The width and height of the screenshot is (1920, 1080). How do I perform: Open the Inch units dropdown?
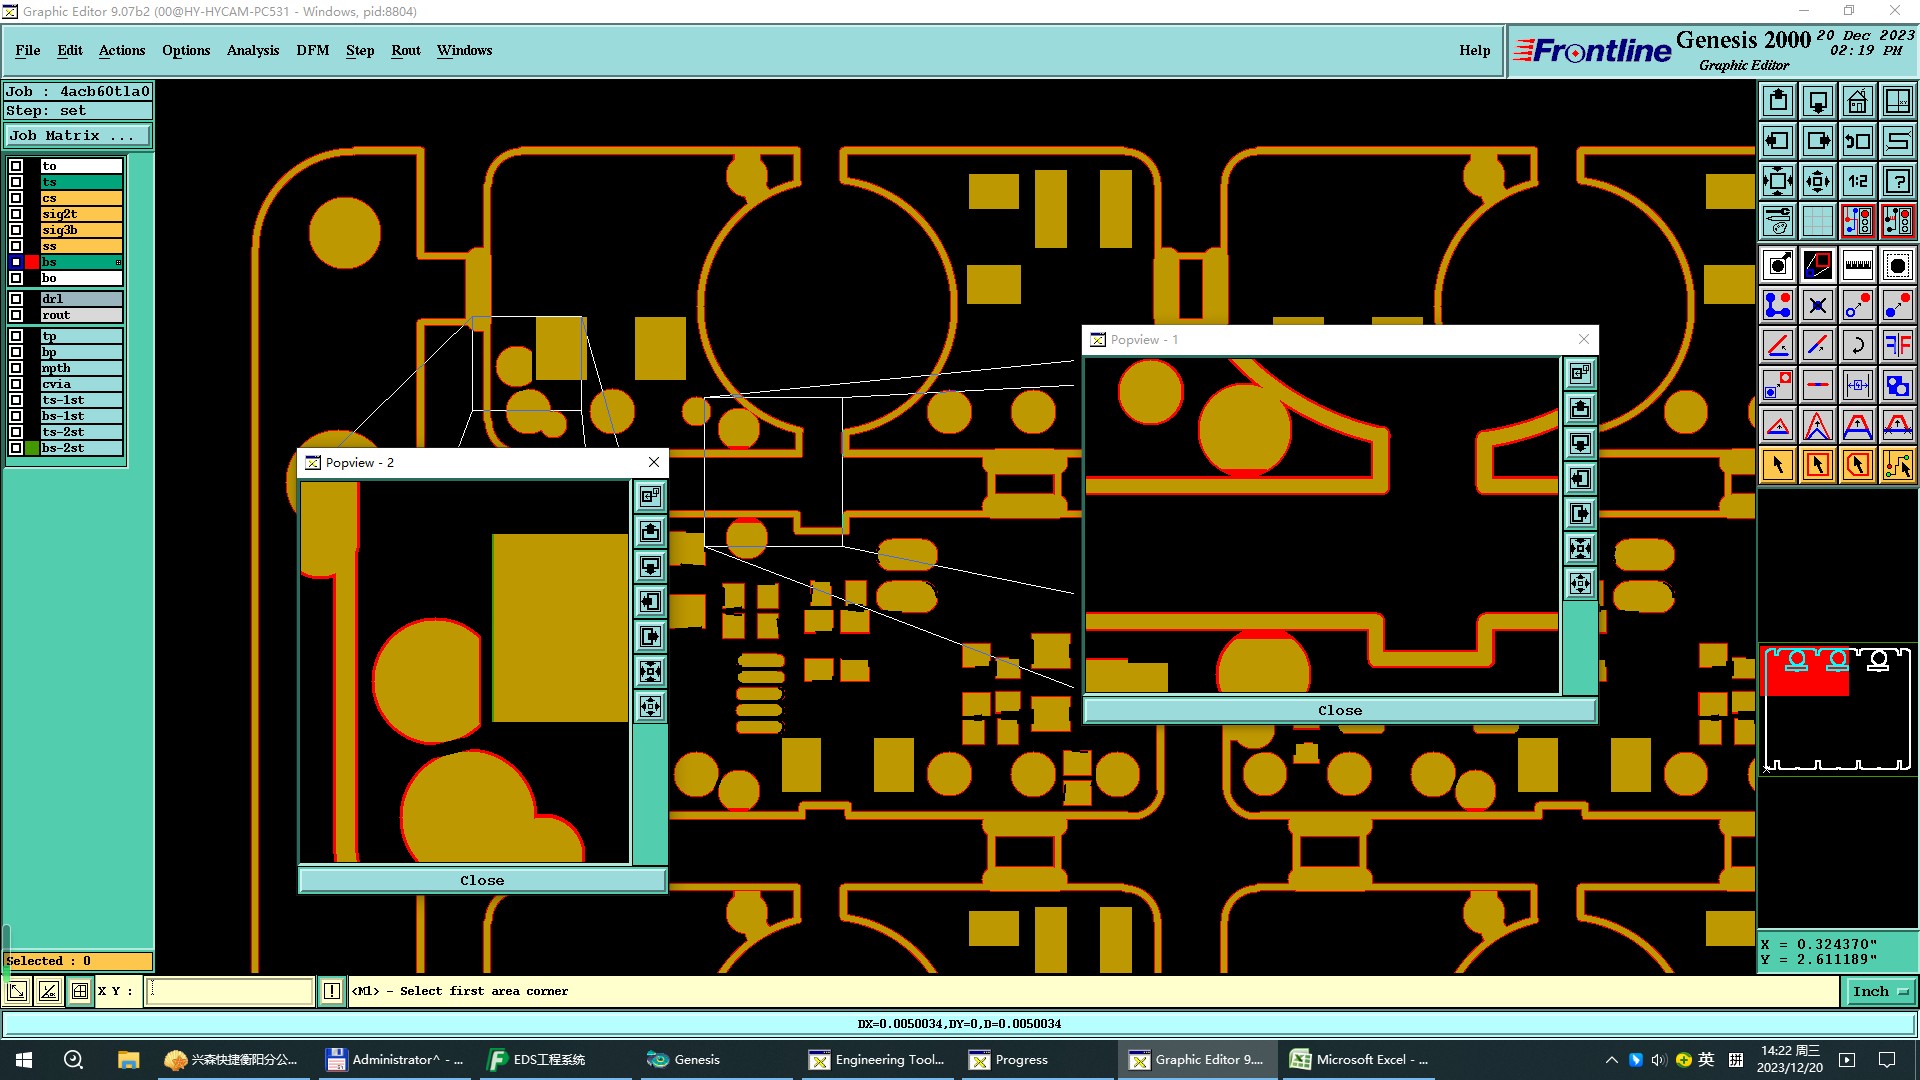(x=1880, y=991)
